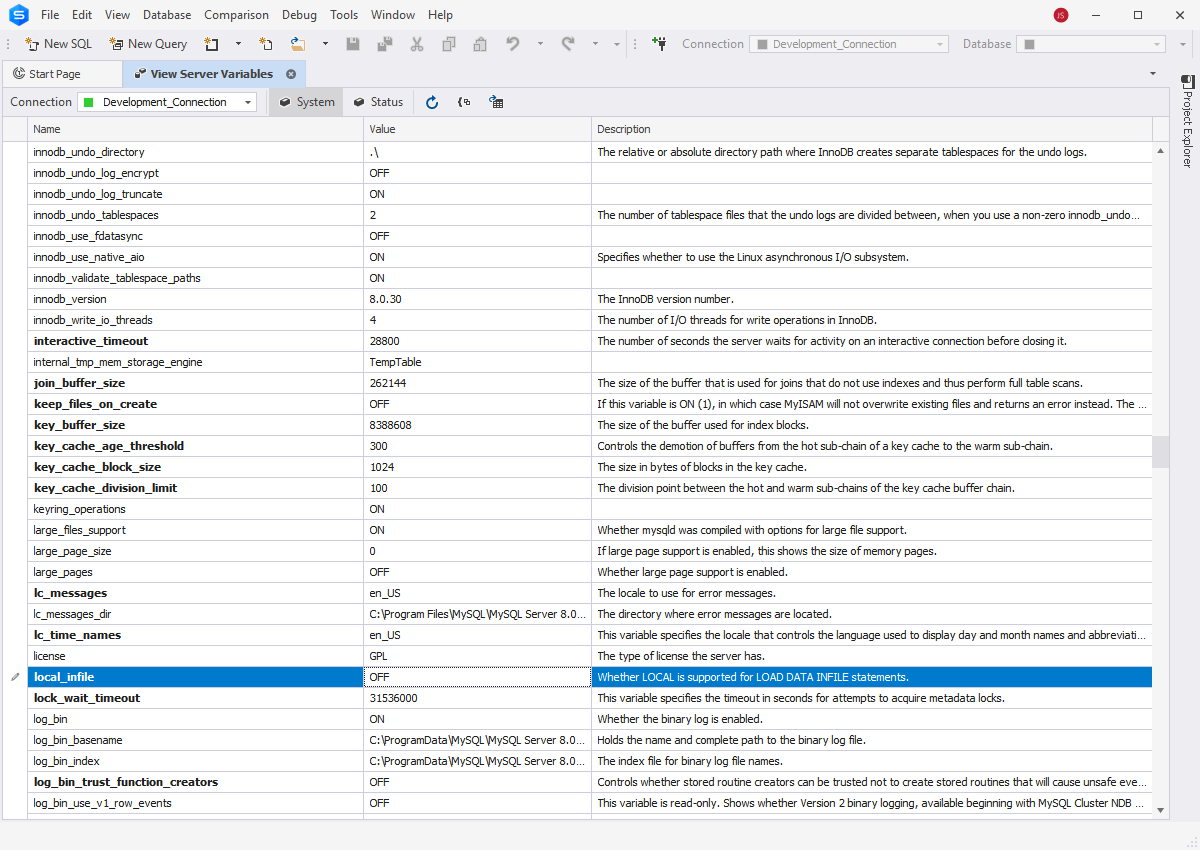Click the New SQL toolbar button
1200x850 pixels.
pos(58,44)
